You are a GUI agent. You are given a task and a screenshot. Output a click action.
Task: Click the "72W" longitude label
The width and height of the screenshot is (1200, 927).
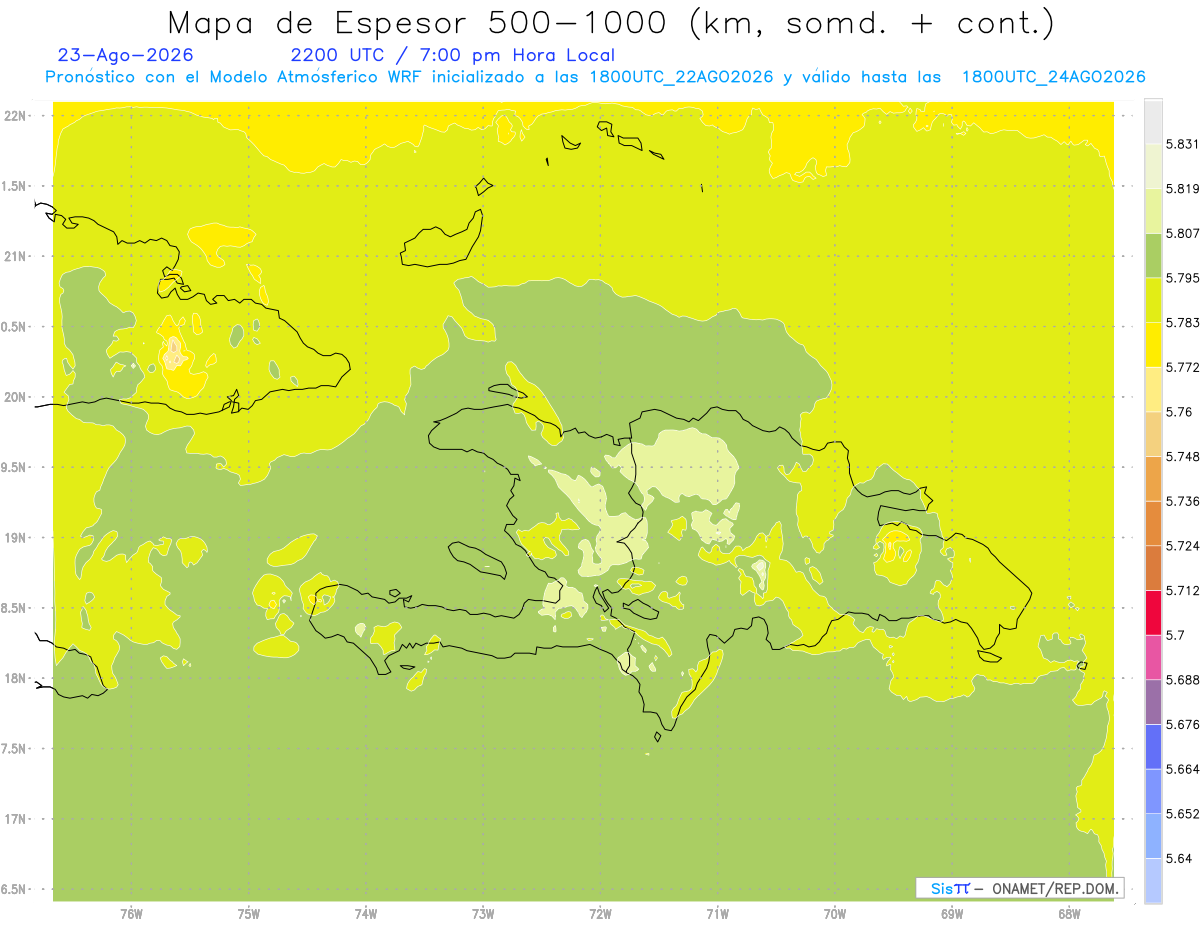coord(601,913)
